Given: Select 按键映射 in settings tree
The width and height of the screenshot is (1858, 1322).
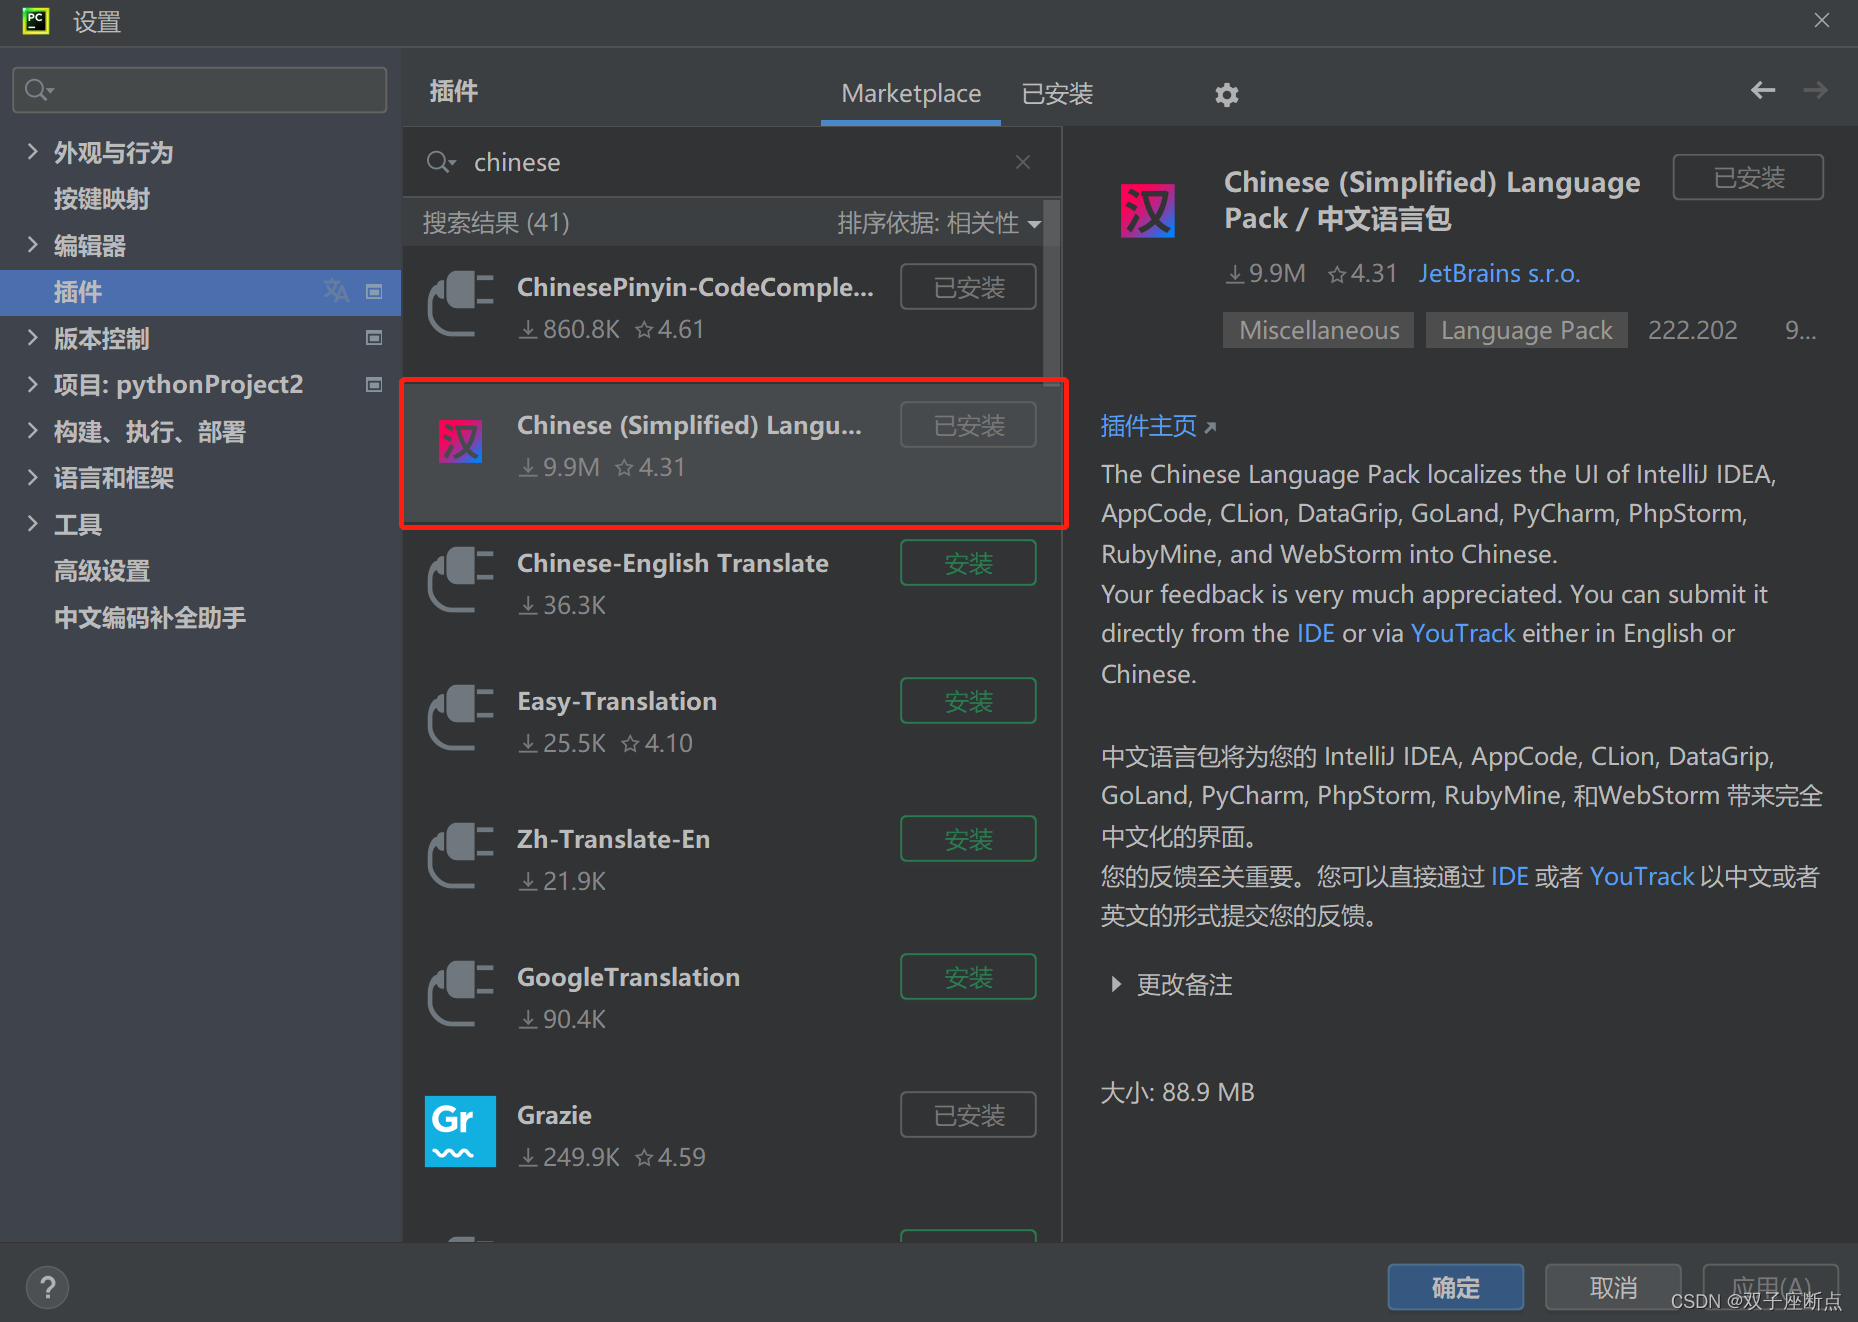Looking at the screenshot, I should 102,199.
